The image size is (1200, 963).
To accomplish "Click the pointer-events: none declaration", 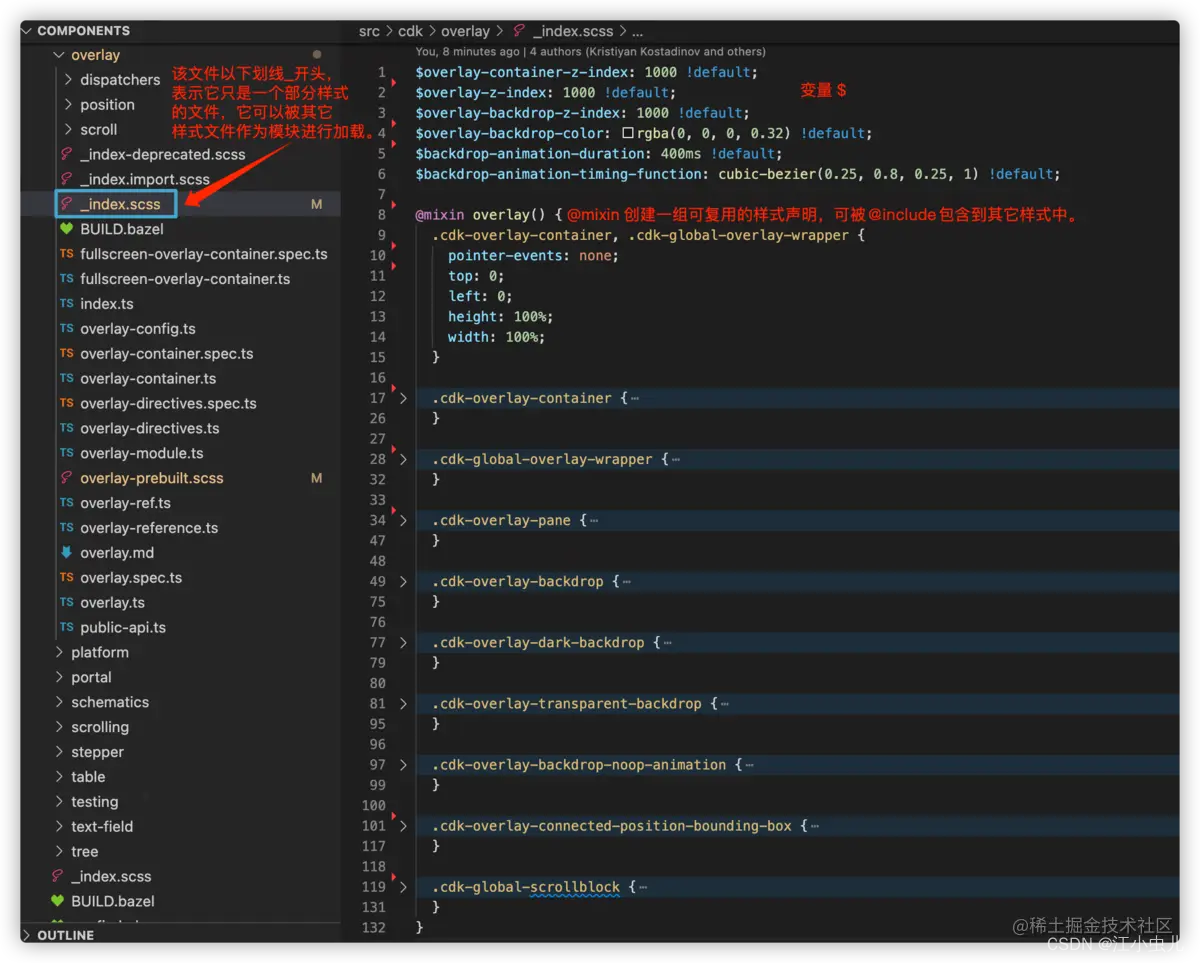I will 533,256.
